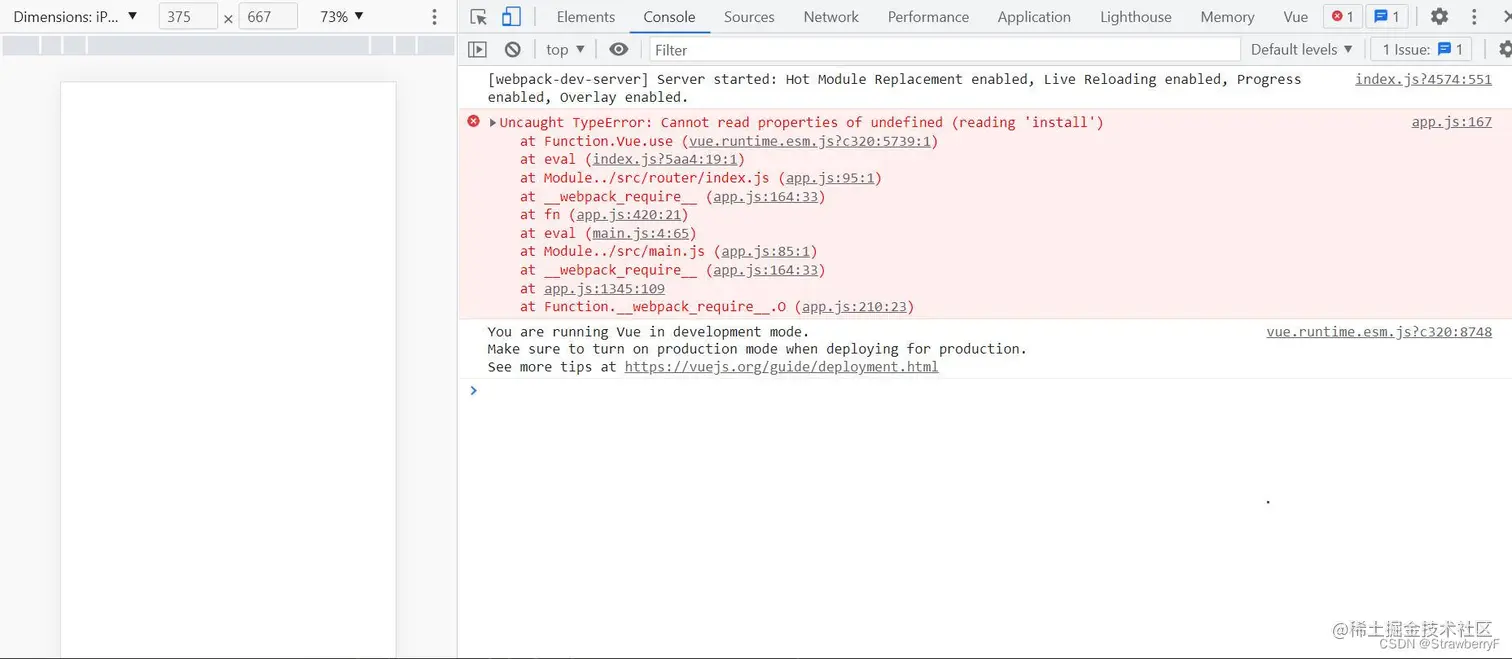Image resolution: width=1512 pixels, height=659 pixels.
Task: Click the red error count badge
Action: [x=1342, y=17]
